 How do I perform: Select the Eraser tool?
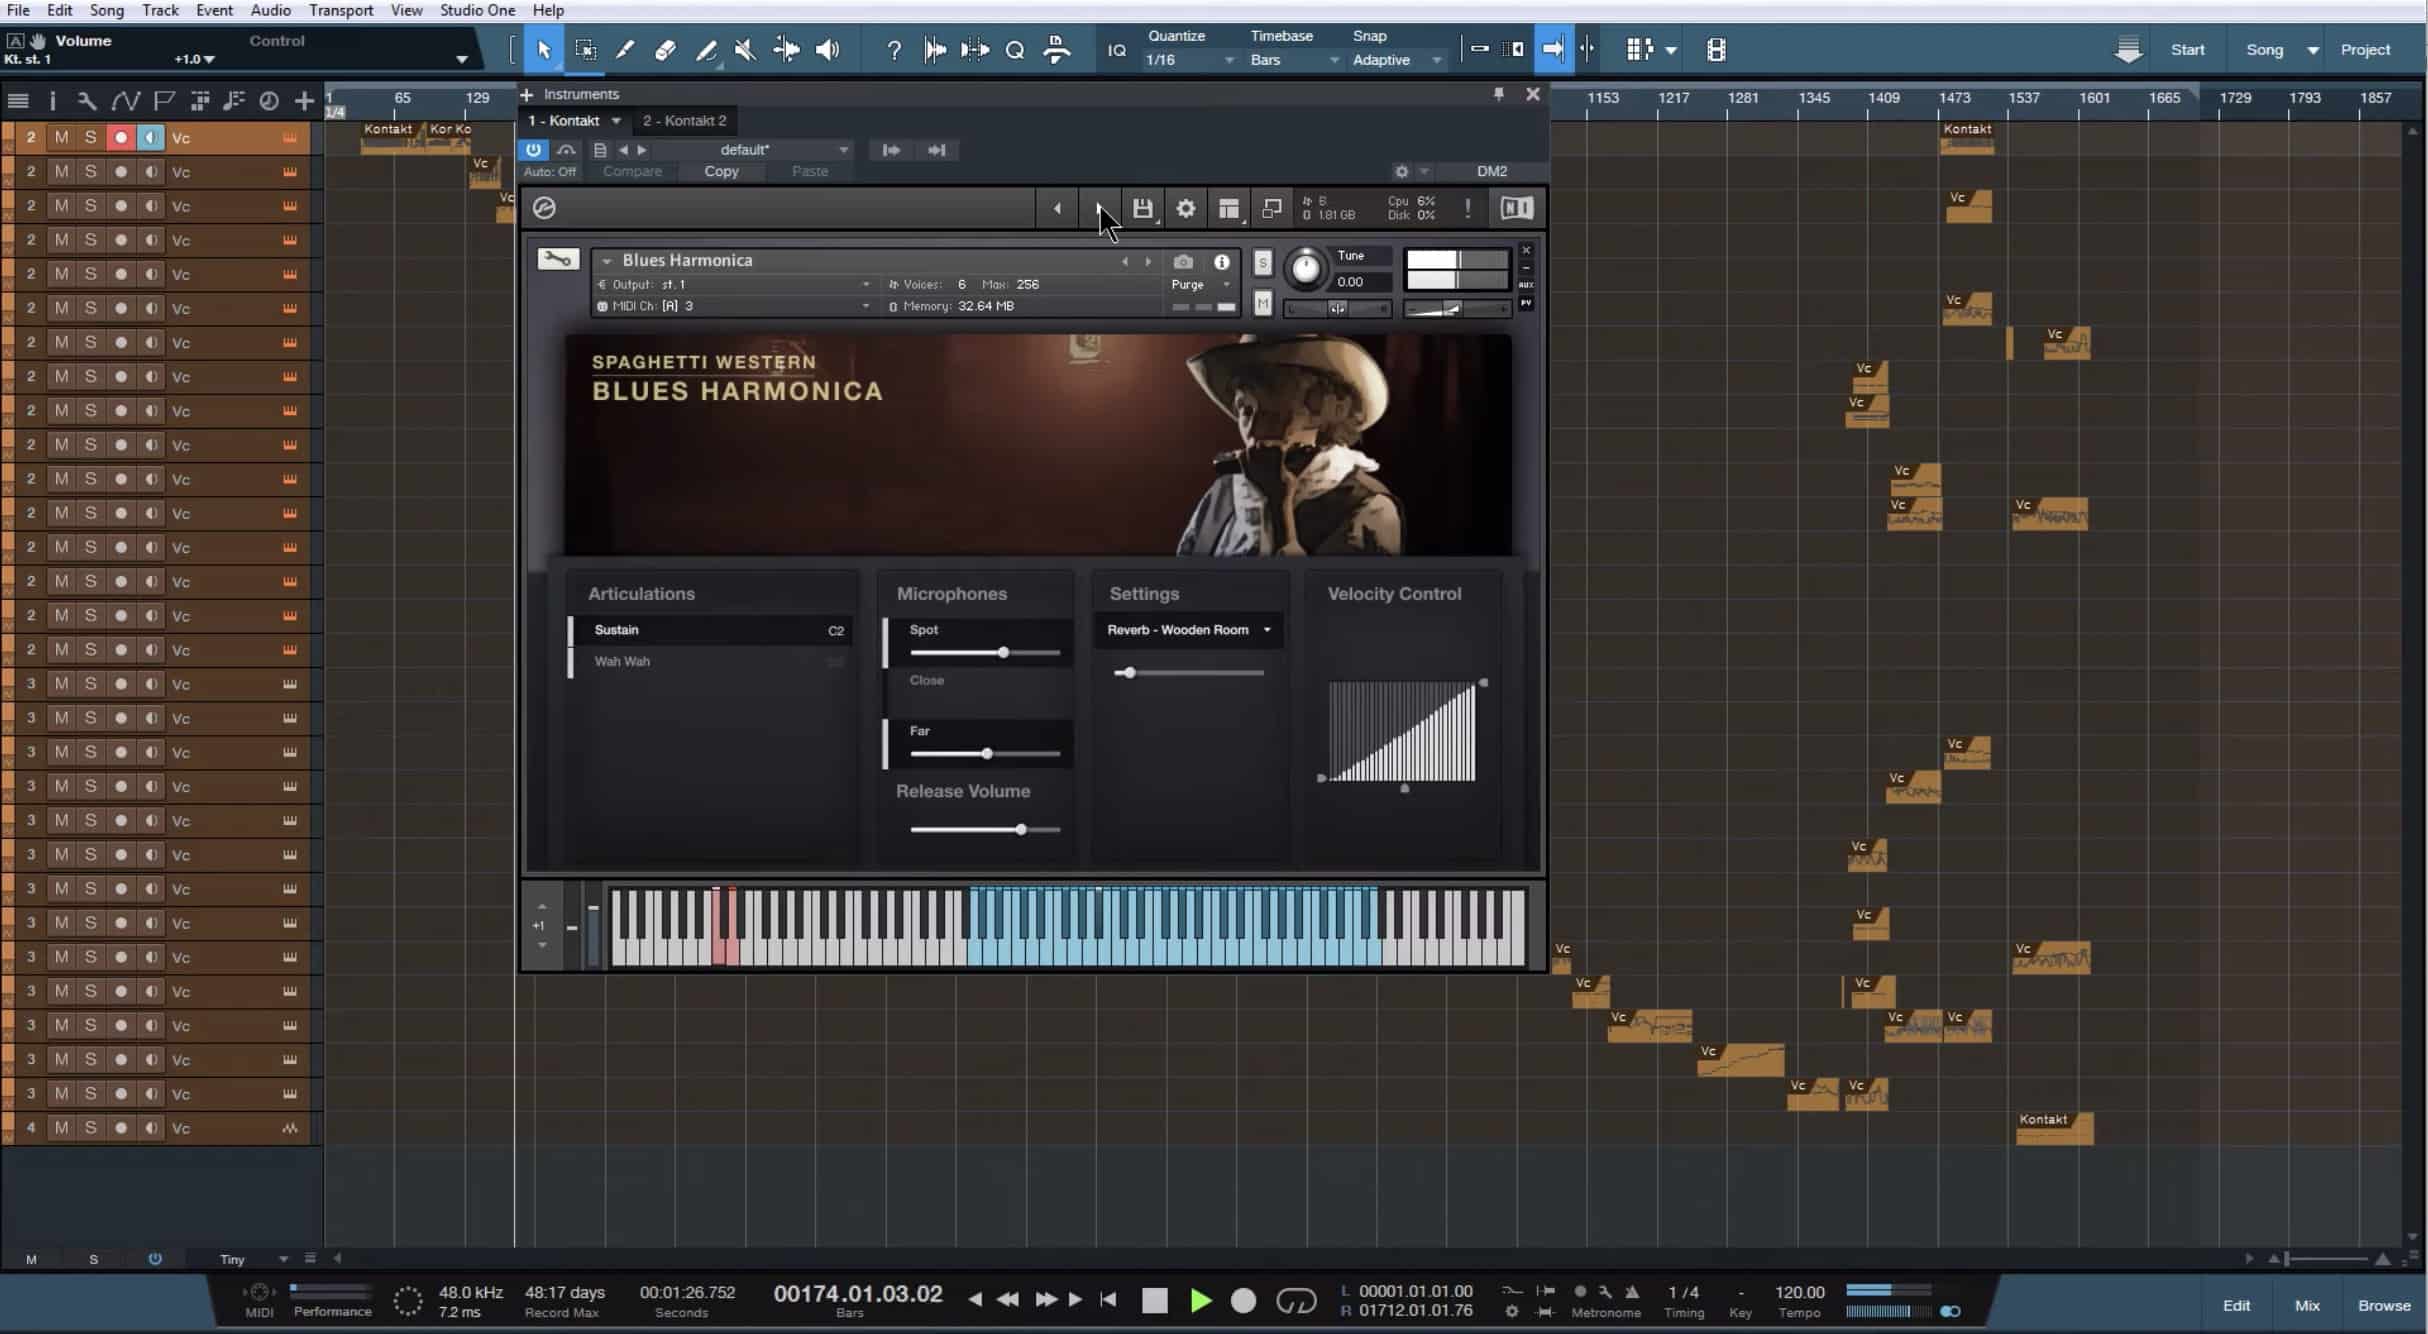(665, 50)
